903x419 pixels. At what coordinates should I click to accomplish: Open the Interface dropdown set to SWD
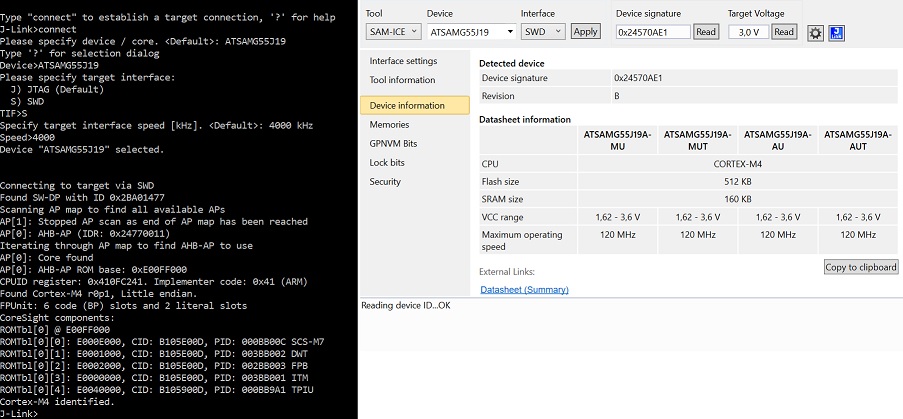pos(543,32)
